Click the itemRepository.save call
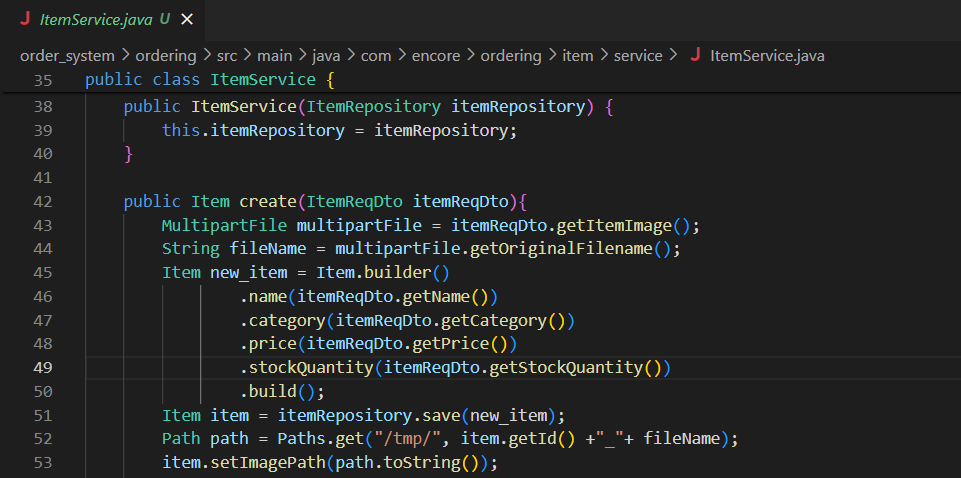Image resolution: width=961 pixels, height=478 pixels. (368, 415)
